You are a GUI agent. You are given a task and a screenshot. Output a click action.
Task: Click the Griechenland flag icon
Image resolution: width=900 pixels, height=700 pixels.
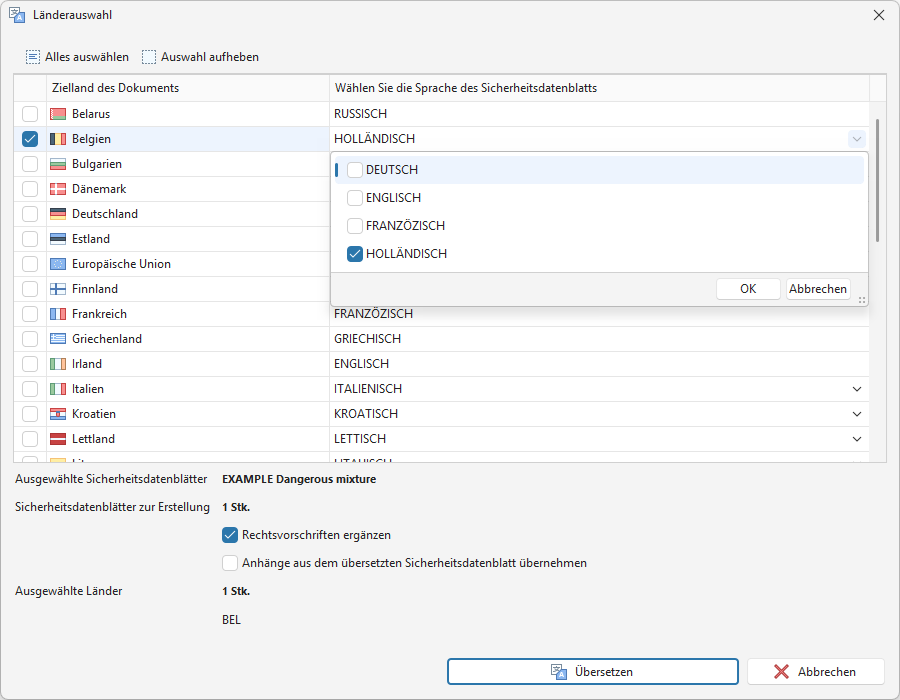[58, 339]
